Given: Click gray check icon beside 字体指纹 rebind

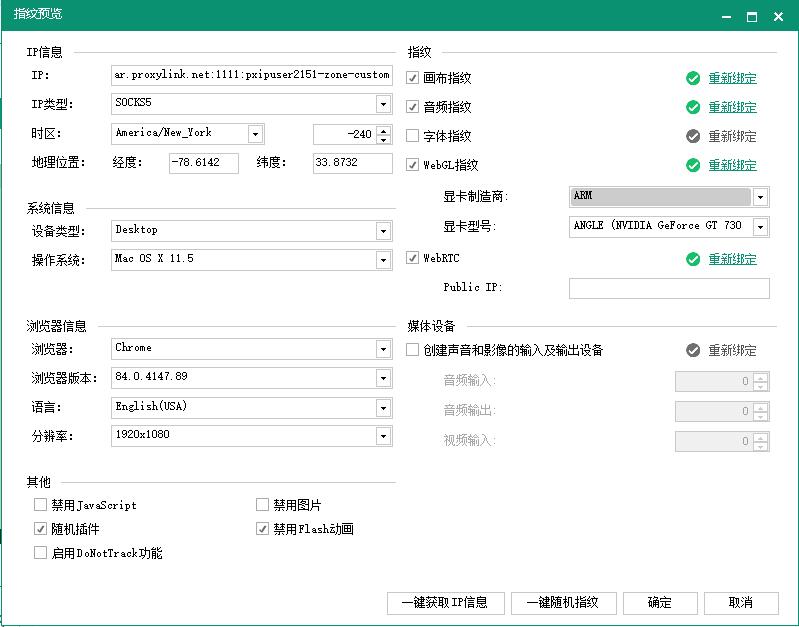Looking at the screenshot, I should click(x=693, y=136).
